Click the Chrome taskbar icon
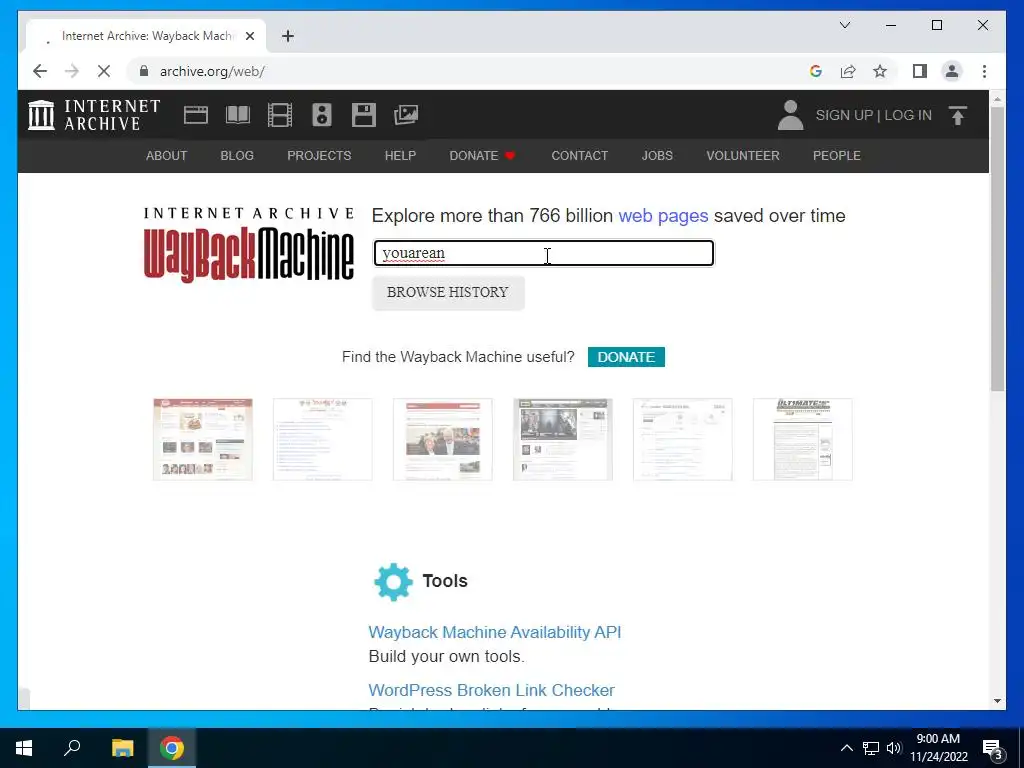 click(172, 748)
